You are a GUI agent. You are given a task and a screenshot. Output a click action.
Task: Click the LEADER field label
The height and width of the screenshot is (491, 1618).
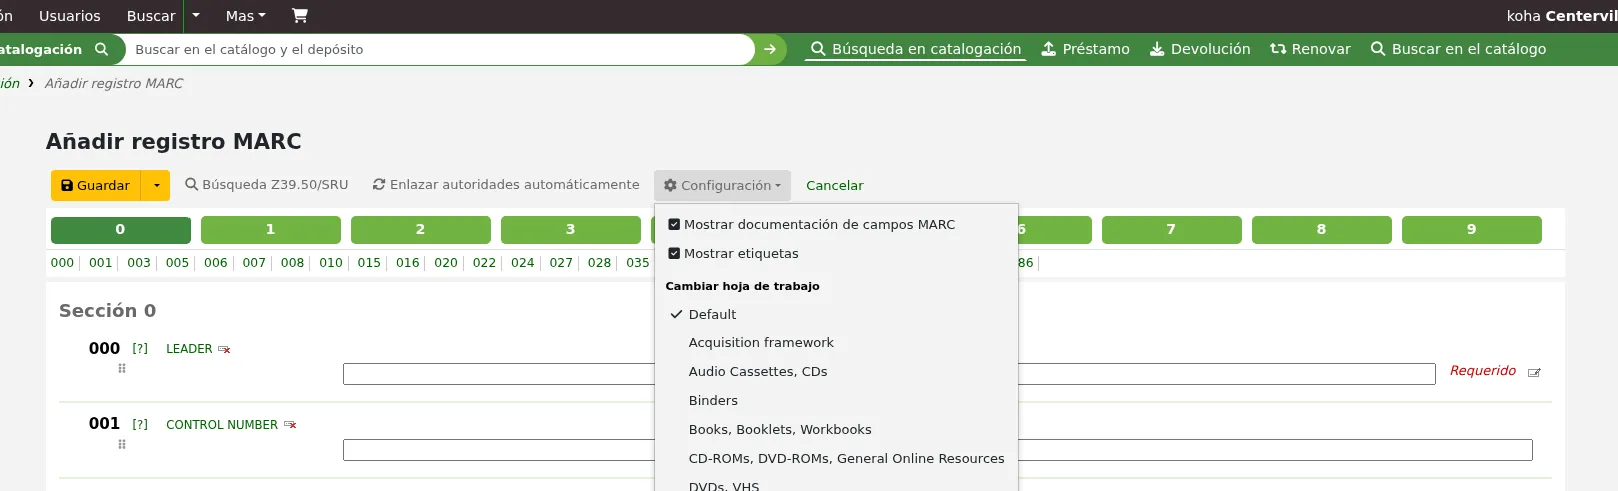[189, 349]
